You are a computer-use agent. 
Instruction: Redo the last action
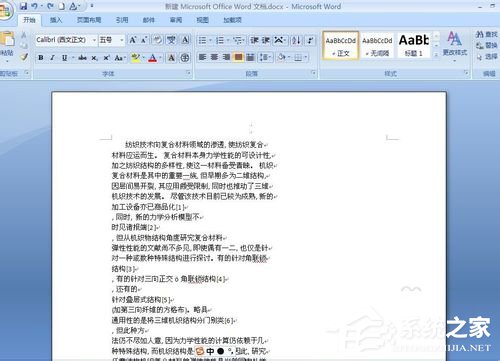click(50, 6)
